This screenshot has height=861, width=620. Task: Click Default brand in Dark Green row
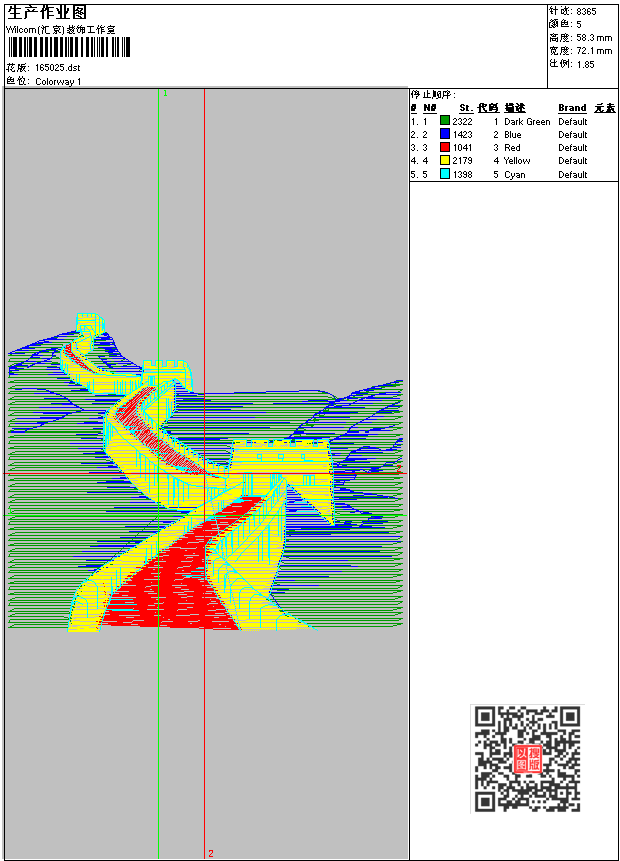coord(573,121)
